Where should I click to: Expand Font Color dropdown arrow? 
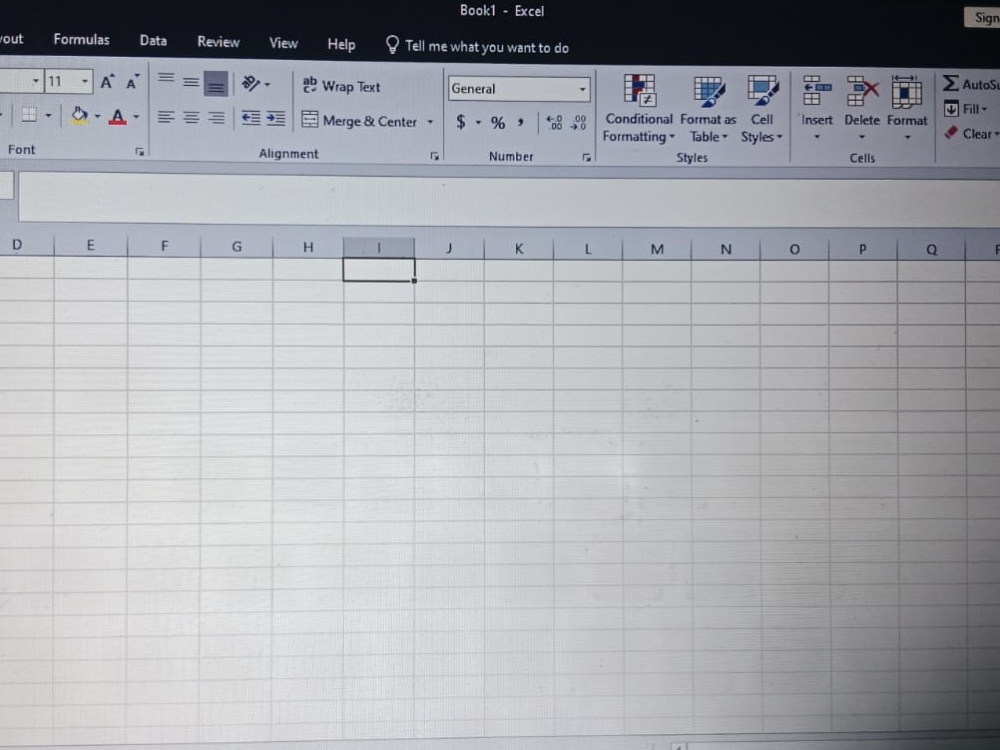(x=136, y=117)
